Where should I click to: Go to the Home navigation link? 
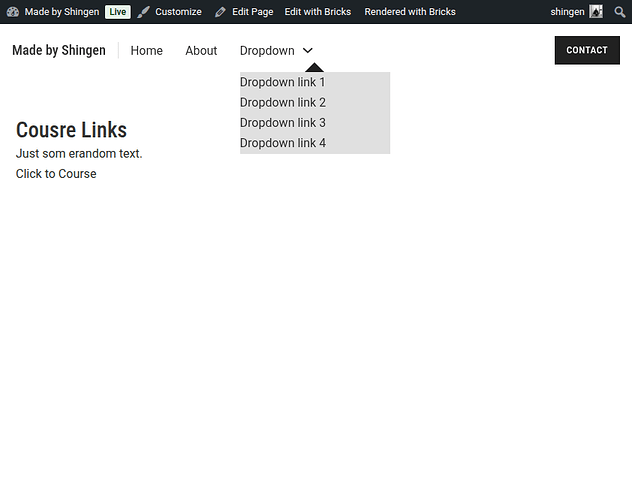(146, 51)
